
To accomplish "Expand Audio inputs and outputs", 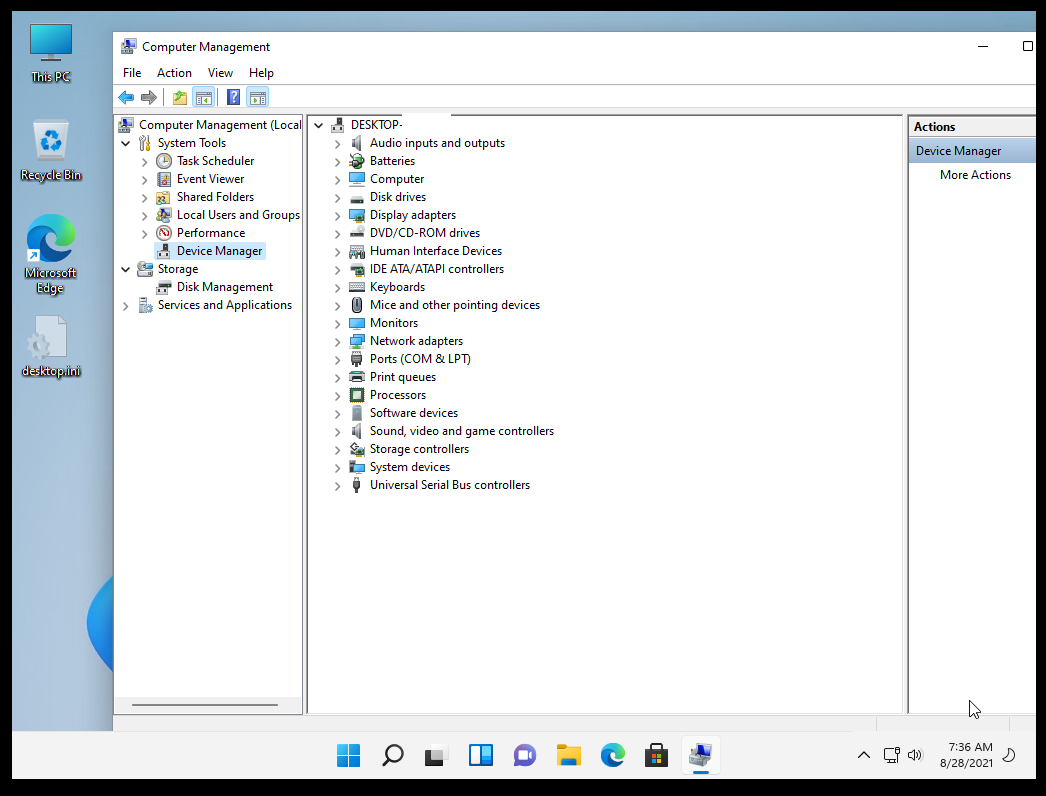I will click(338, 143).
